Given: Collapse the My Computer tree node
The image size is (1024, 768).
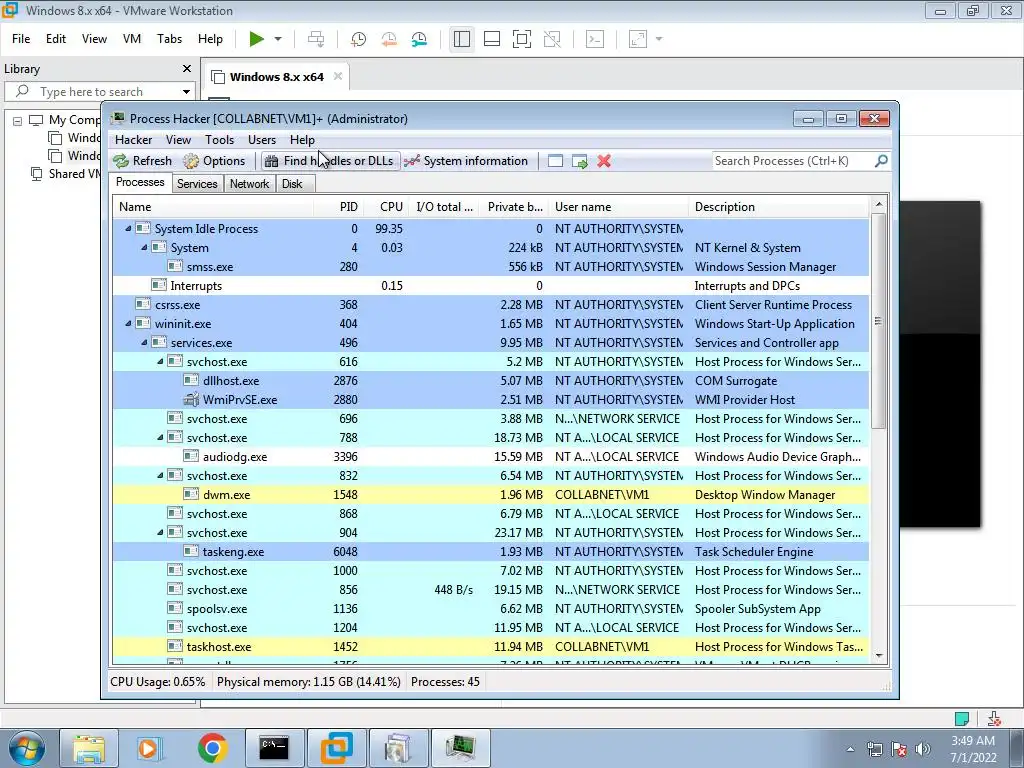Looking at the screenshot, I should click(18, 121).
